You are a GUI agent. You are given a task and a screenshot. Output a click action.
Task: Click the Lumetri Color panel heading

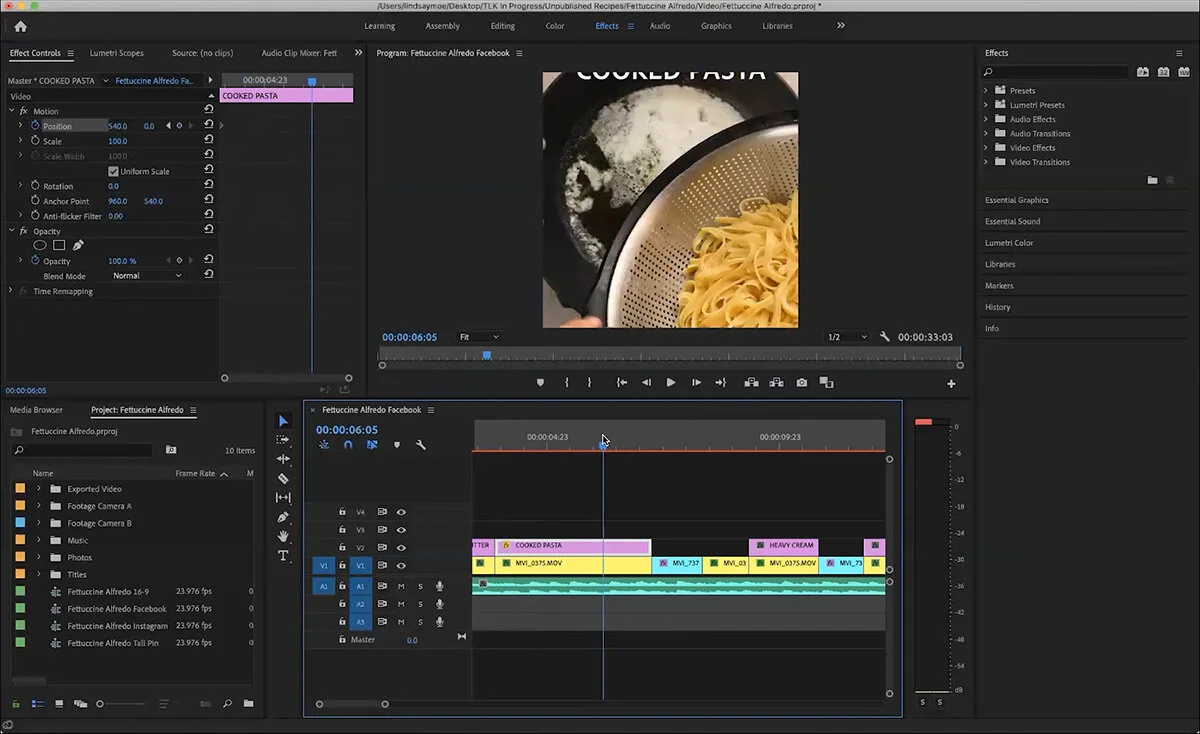click(x=1009, y=243)
